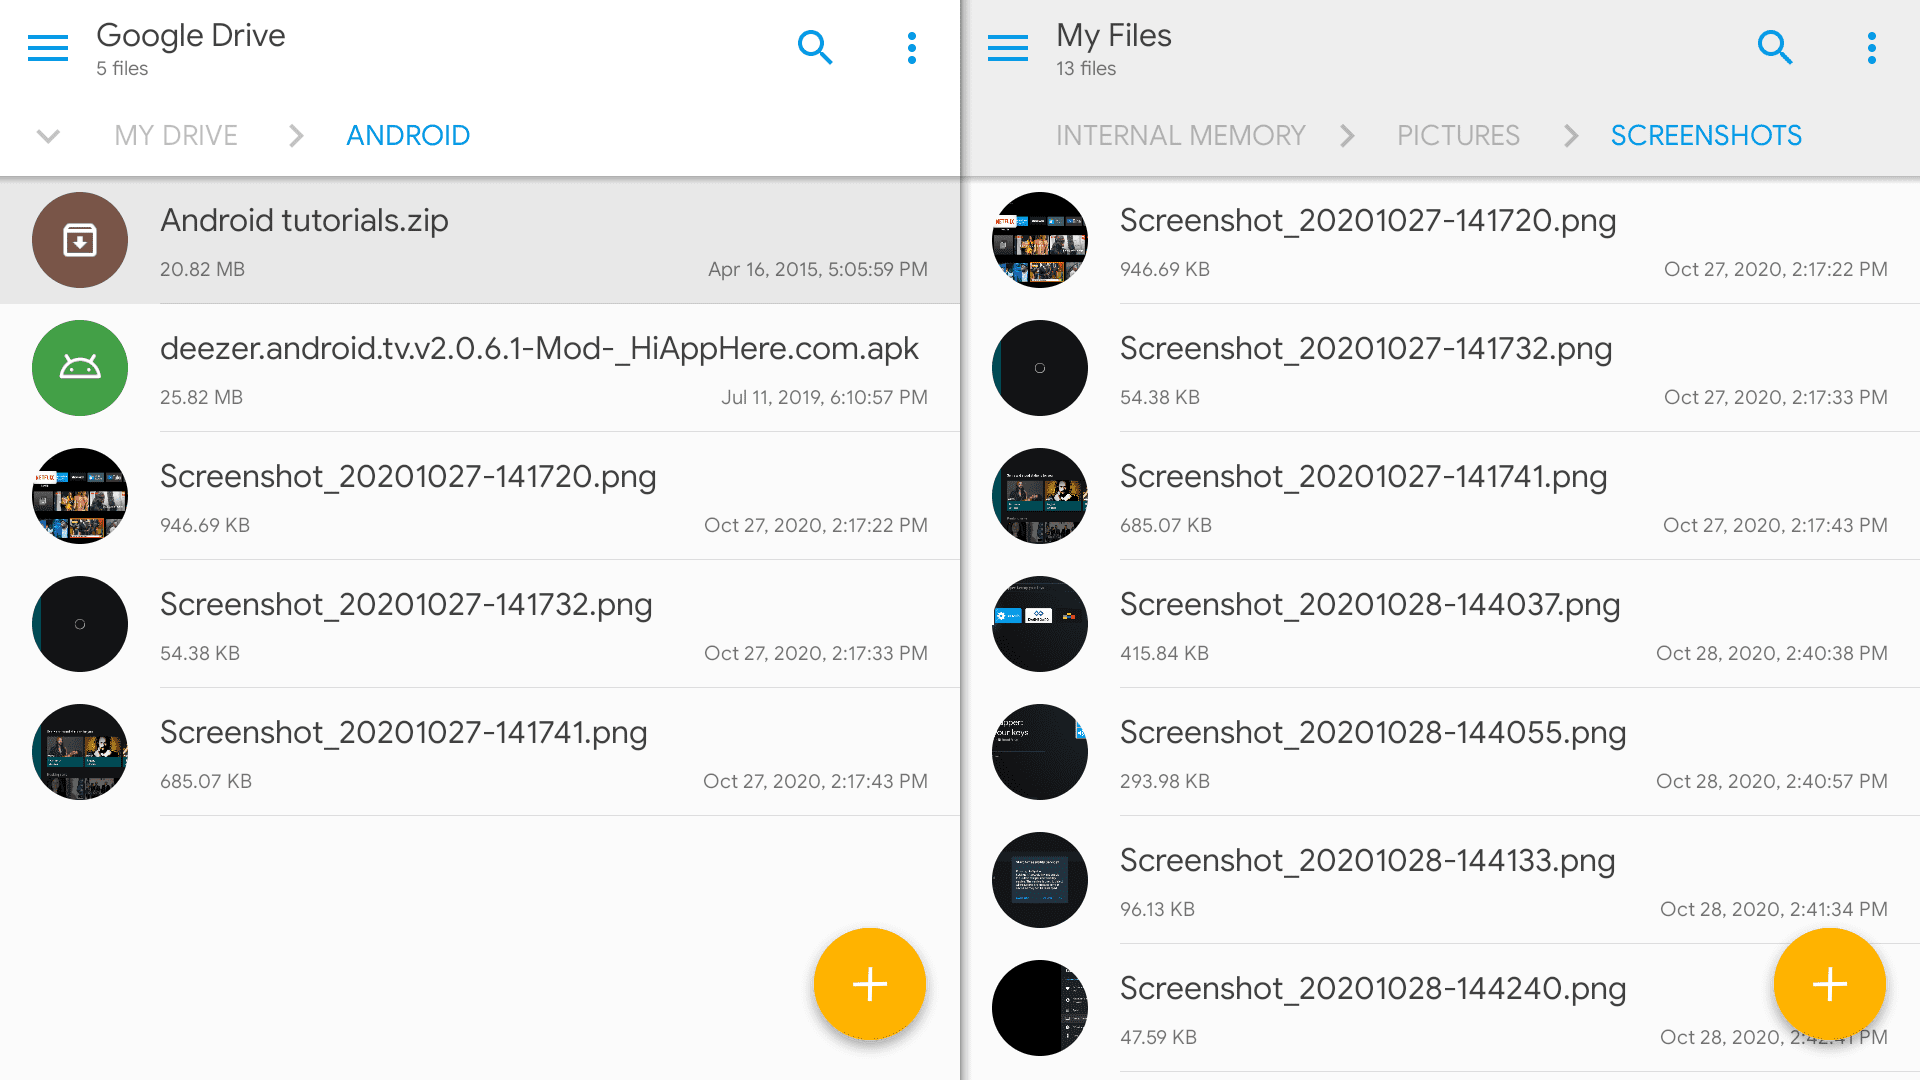The width and height of the screenshot is (1920, 1080).
Task: Open Screenshot_20201028-144037.png file
Action: click(x=1440, y=624)
